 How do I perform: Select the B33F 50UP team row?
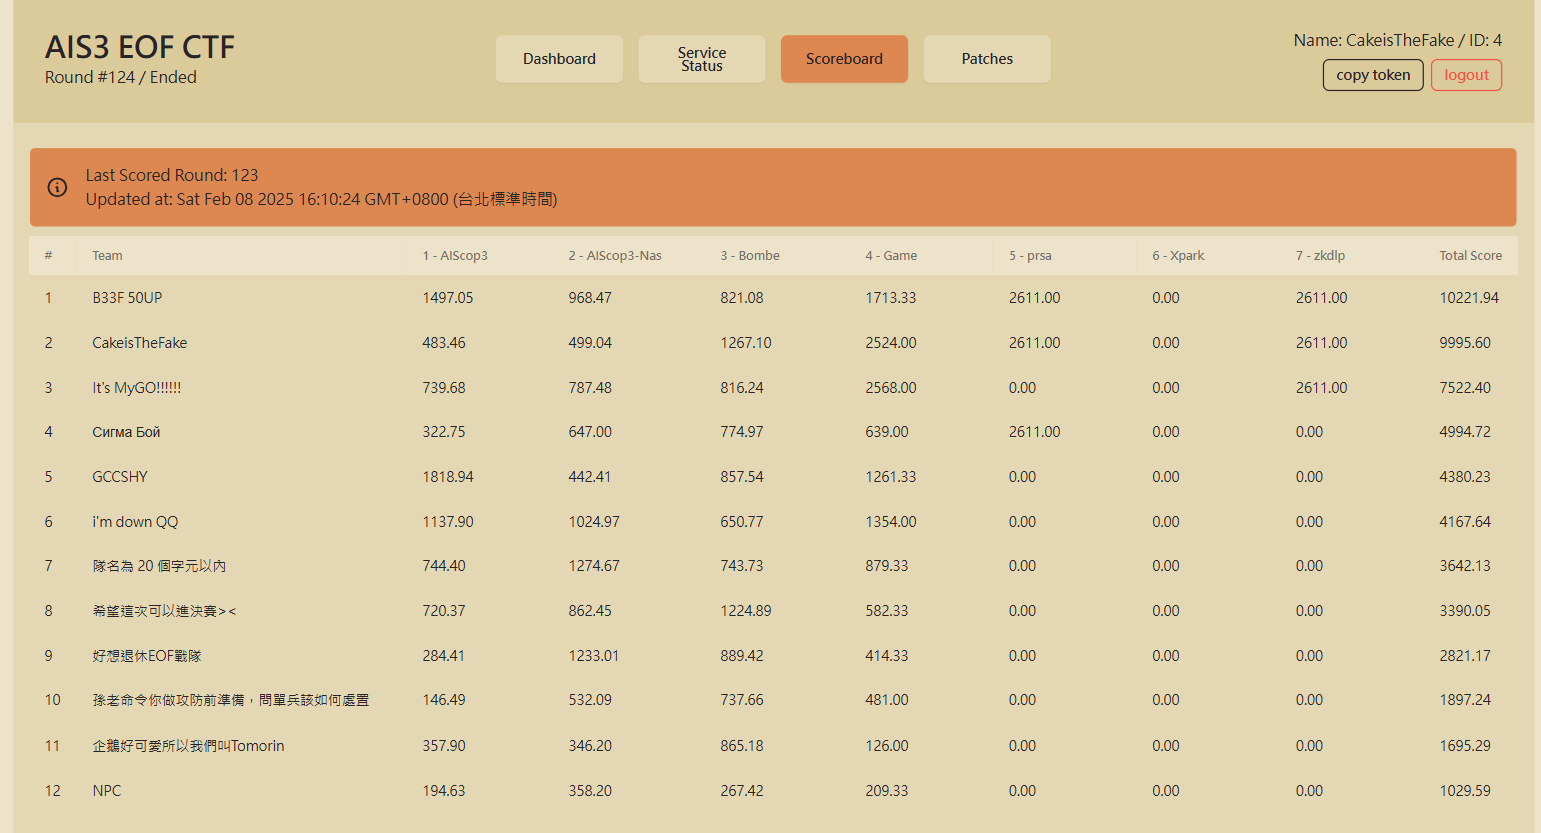773,298
